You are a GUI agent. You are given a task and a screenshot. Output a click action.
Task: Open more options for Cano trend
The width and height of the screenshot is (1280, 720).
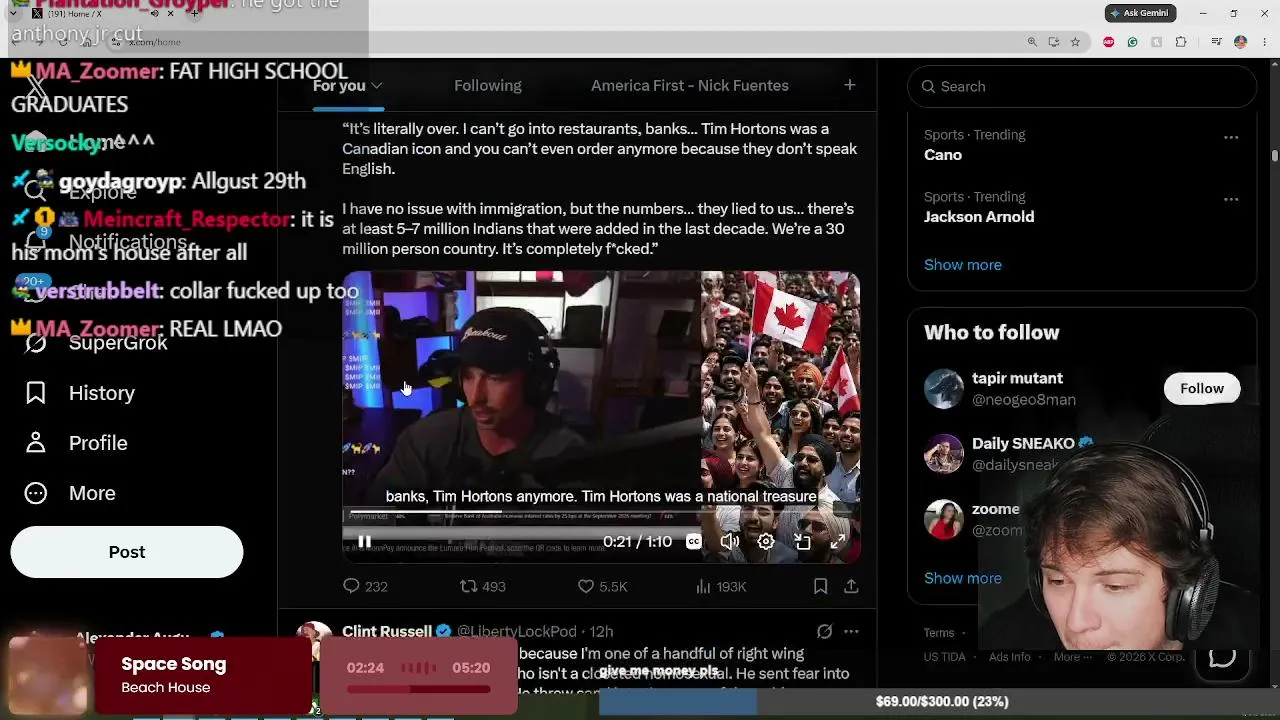[x=1231, y=137]
